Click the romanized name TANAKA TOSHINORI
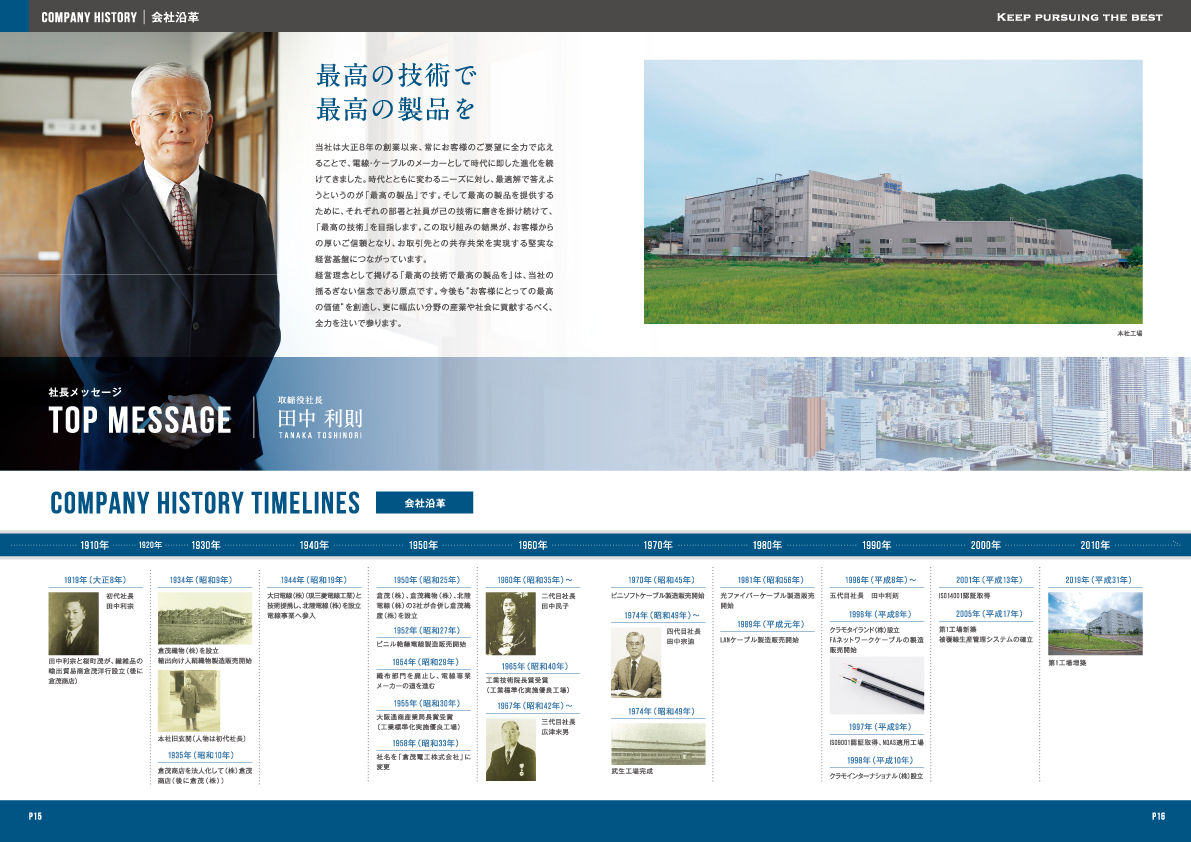The image size is (1191, 842). (x=320, y=435)
